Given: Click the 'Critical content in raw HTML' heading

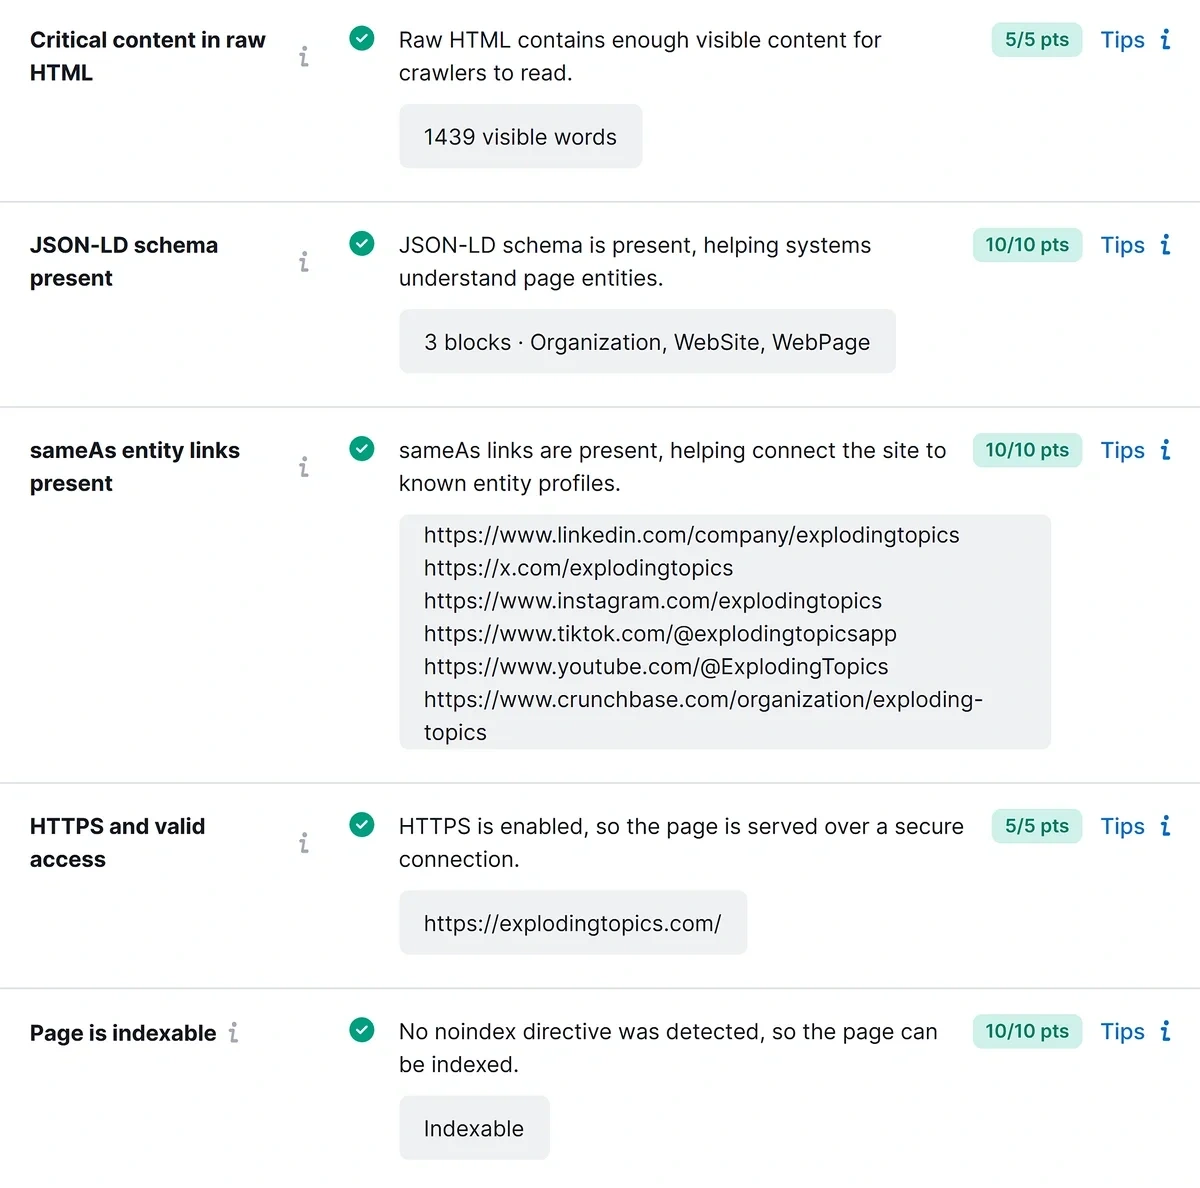Looking at the screenshot, I should click(x=148, y=56).
